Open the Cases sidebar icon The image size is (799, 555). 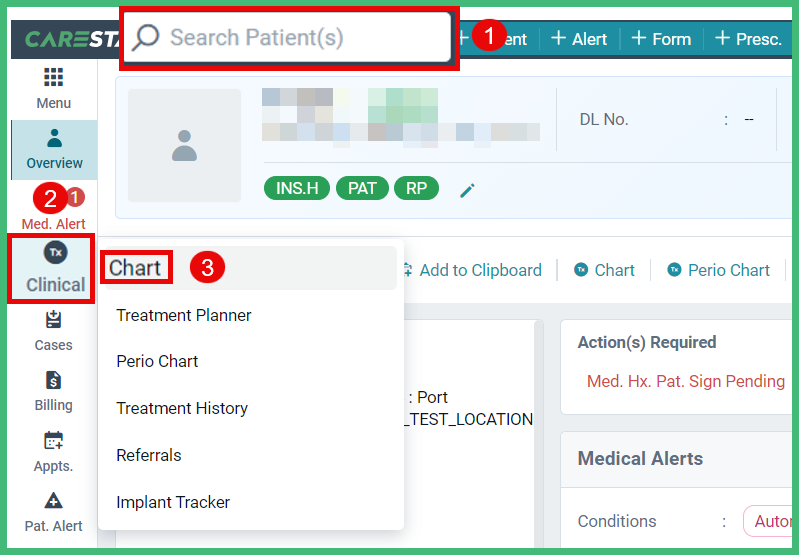coord(54,320)
